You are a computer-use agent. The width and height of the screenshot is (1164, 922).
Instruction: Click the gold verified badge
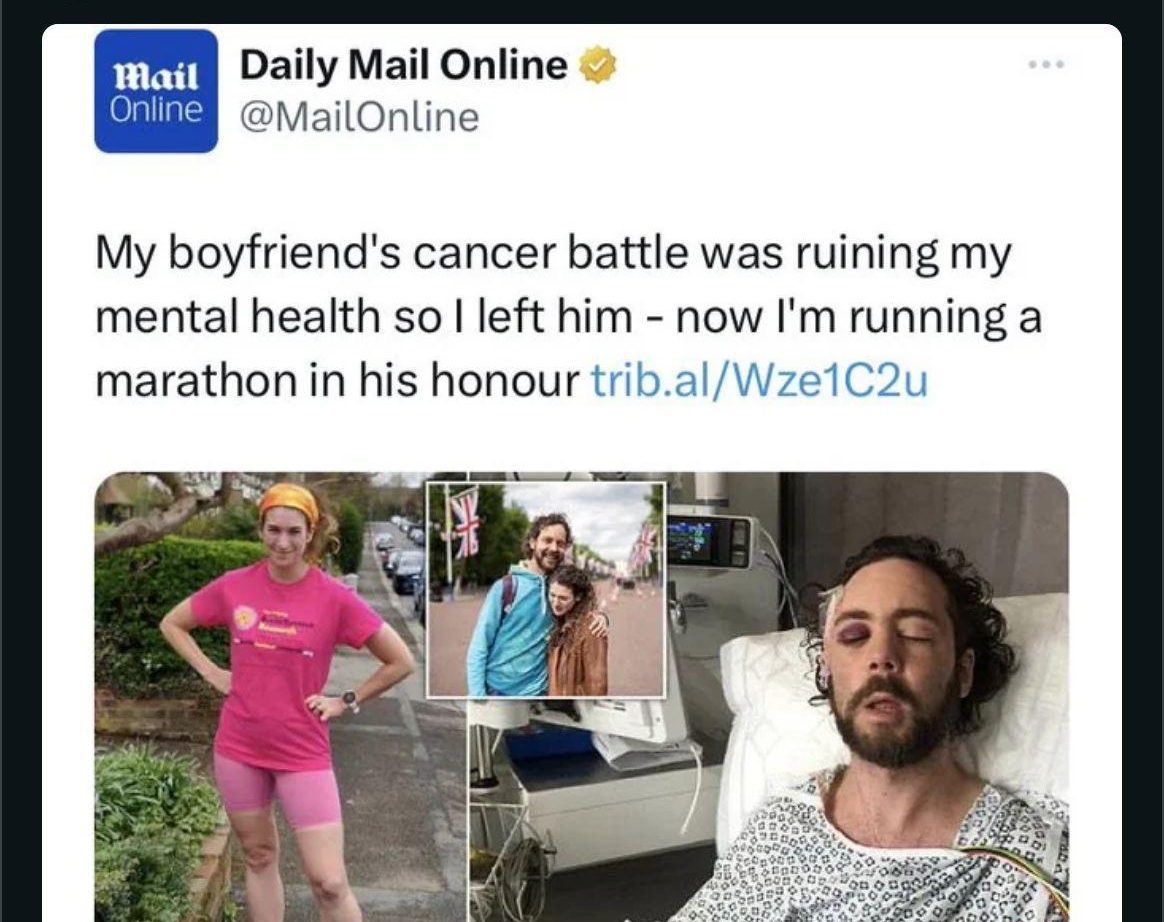tap(597, 65)
